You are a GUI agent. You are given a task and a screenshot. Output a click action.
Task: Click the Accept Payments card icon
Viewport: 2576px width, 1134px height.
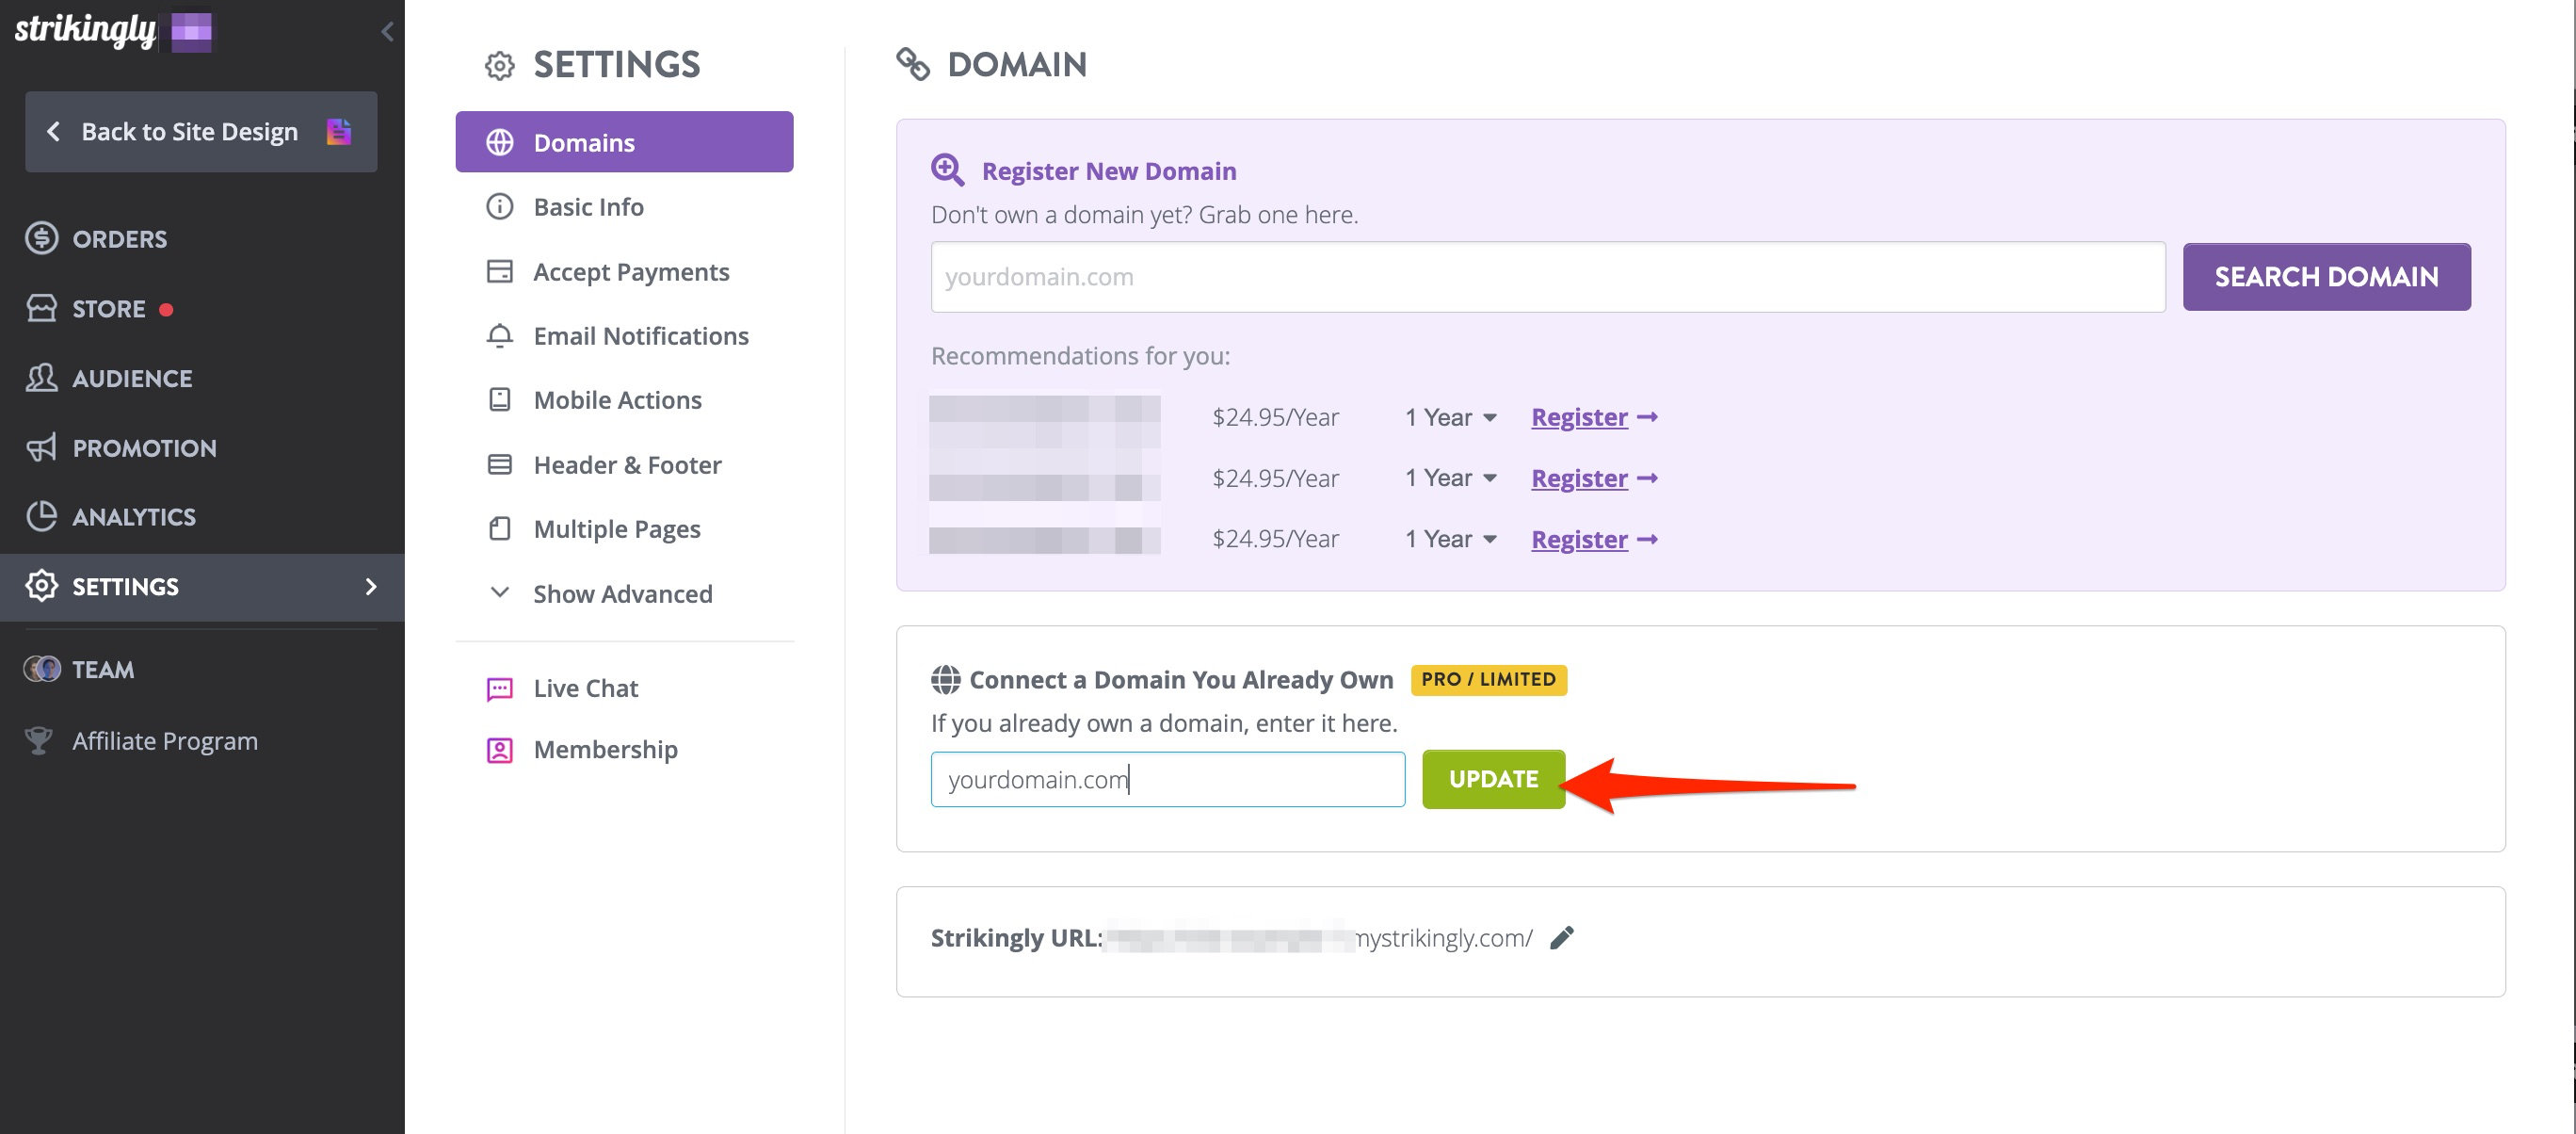click(x=500, y=271)
